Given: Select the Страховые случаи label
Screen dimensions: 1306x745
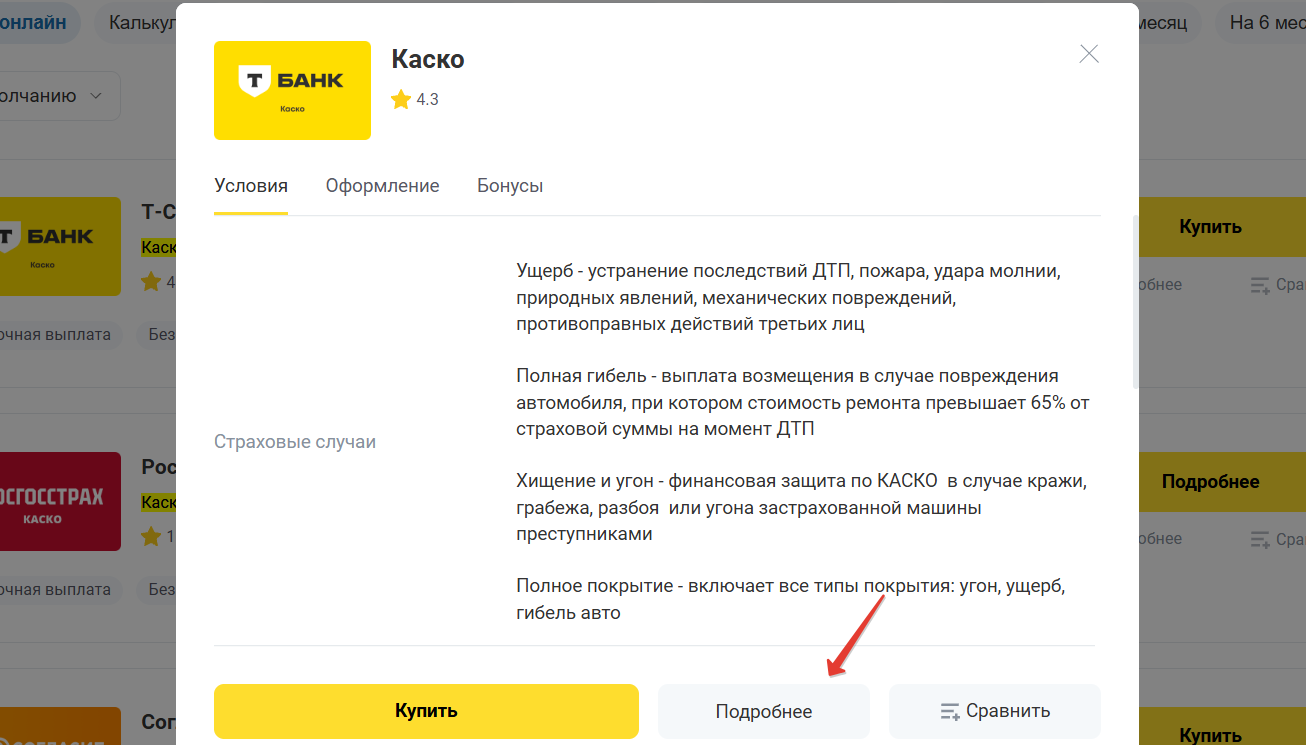Looking at the screenshot, I should [x=295, y=441].
